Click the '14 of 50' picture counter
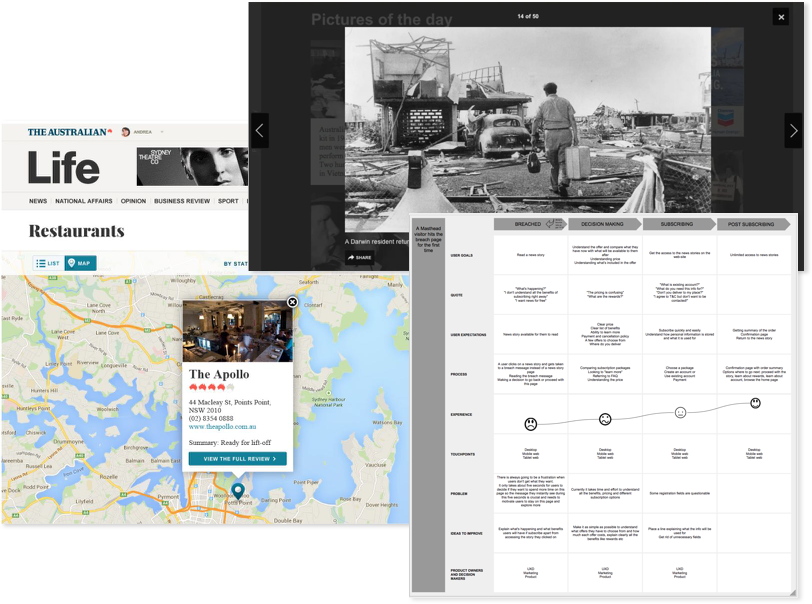This screenshot has width=812, height=604. (x=528, y=17)
